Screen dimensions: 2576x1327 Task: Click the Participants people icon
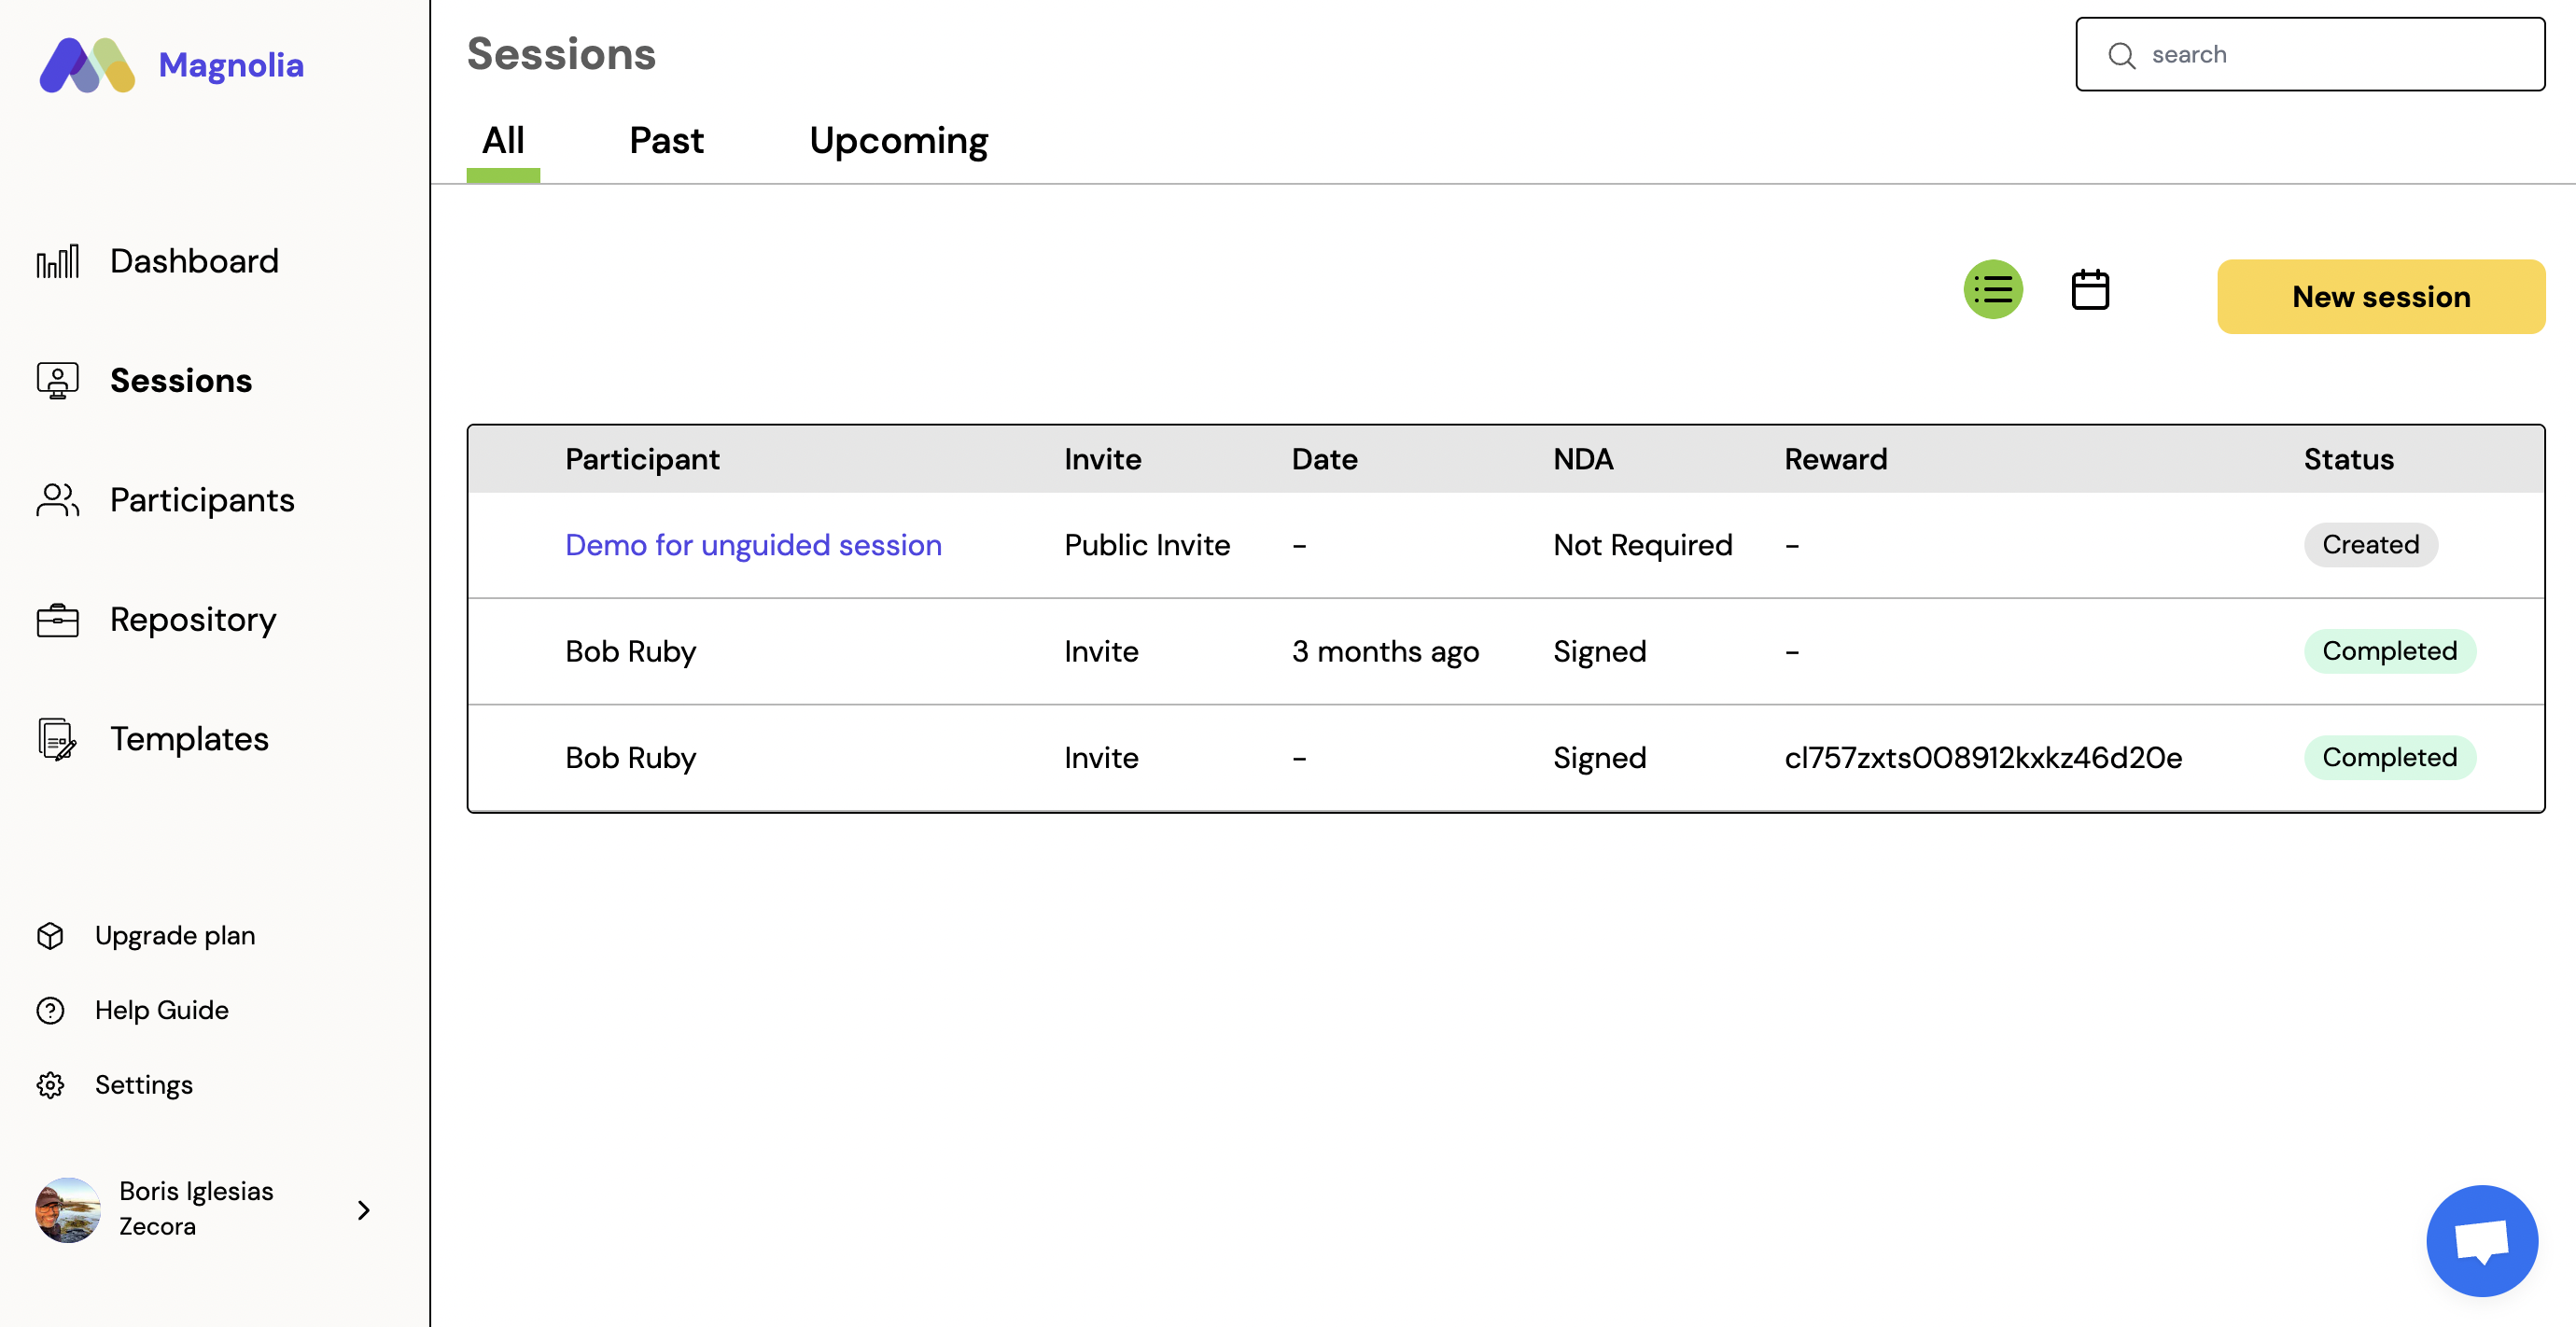57,500
